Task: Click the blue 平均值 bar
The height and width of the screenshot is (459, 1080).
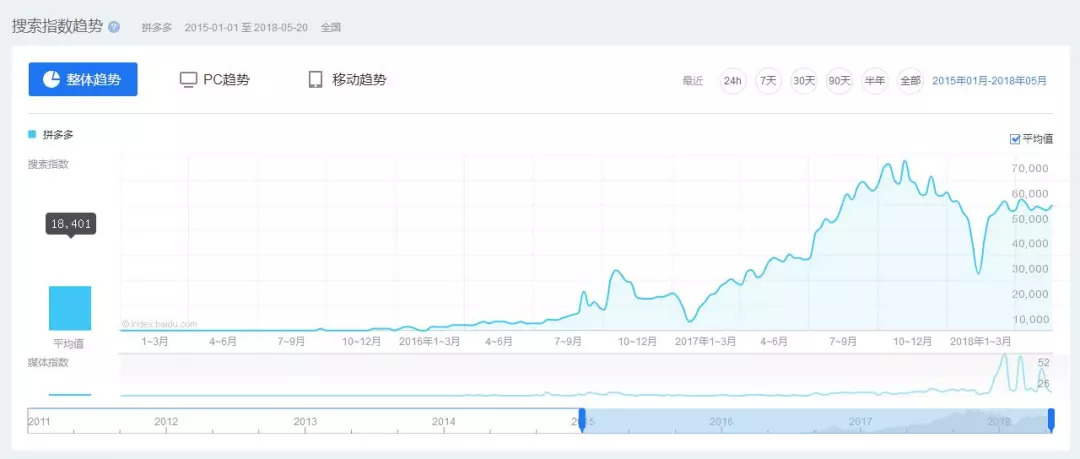Action: click(70, 308)
